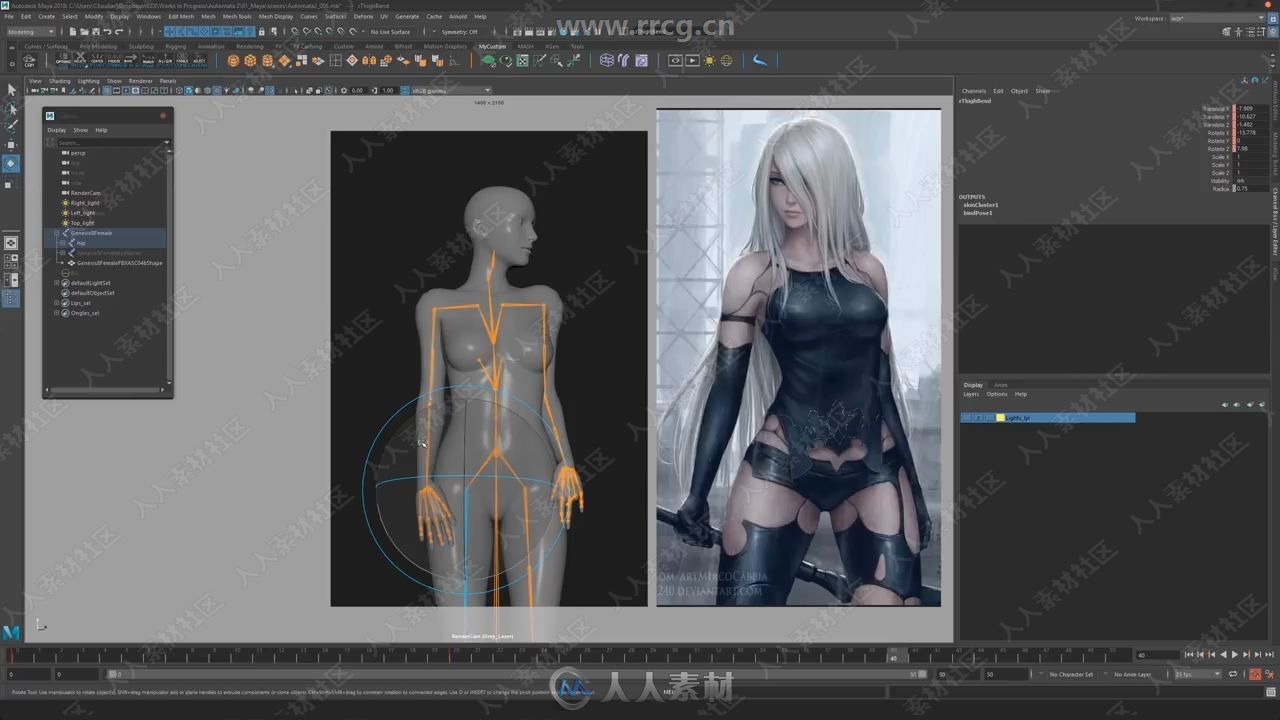
Task: Click the polygon cube shelf icon
Action: 250,60
